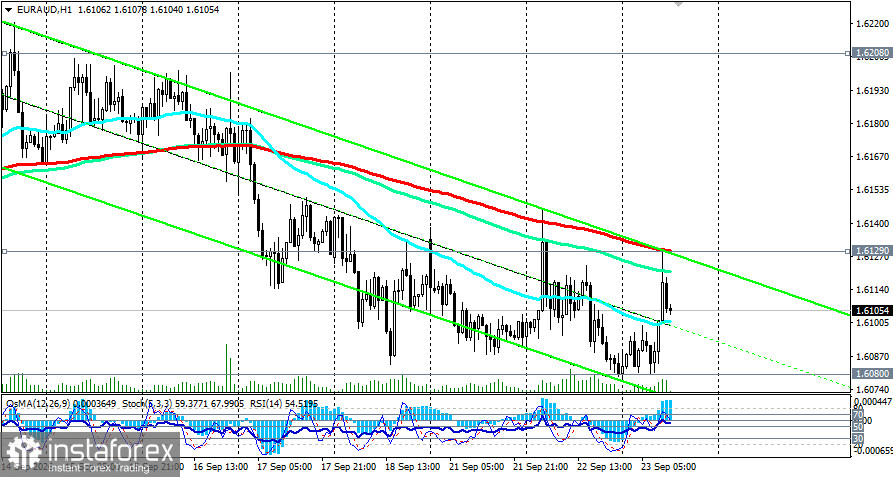
Task: Open the dropdown arrow beside EURAUD,H1
Action: (x=7, y=10)
